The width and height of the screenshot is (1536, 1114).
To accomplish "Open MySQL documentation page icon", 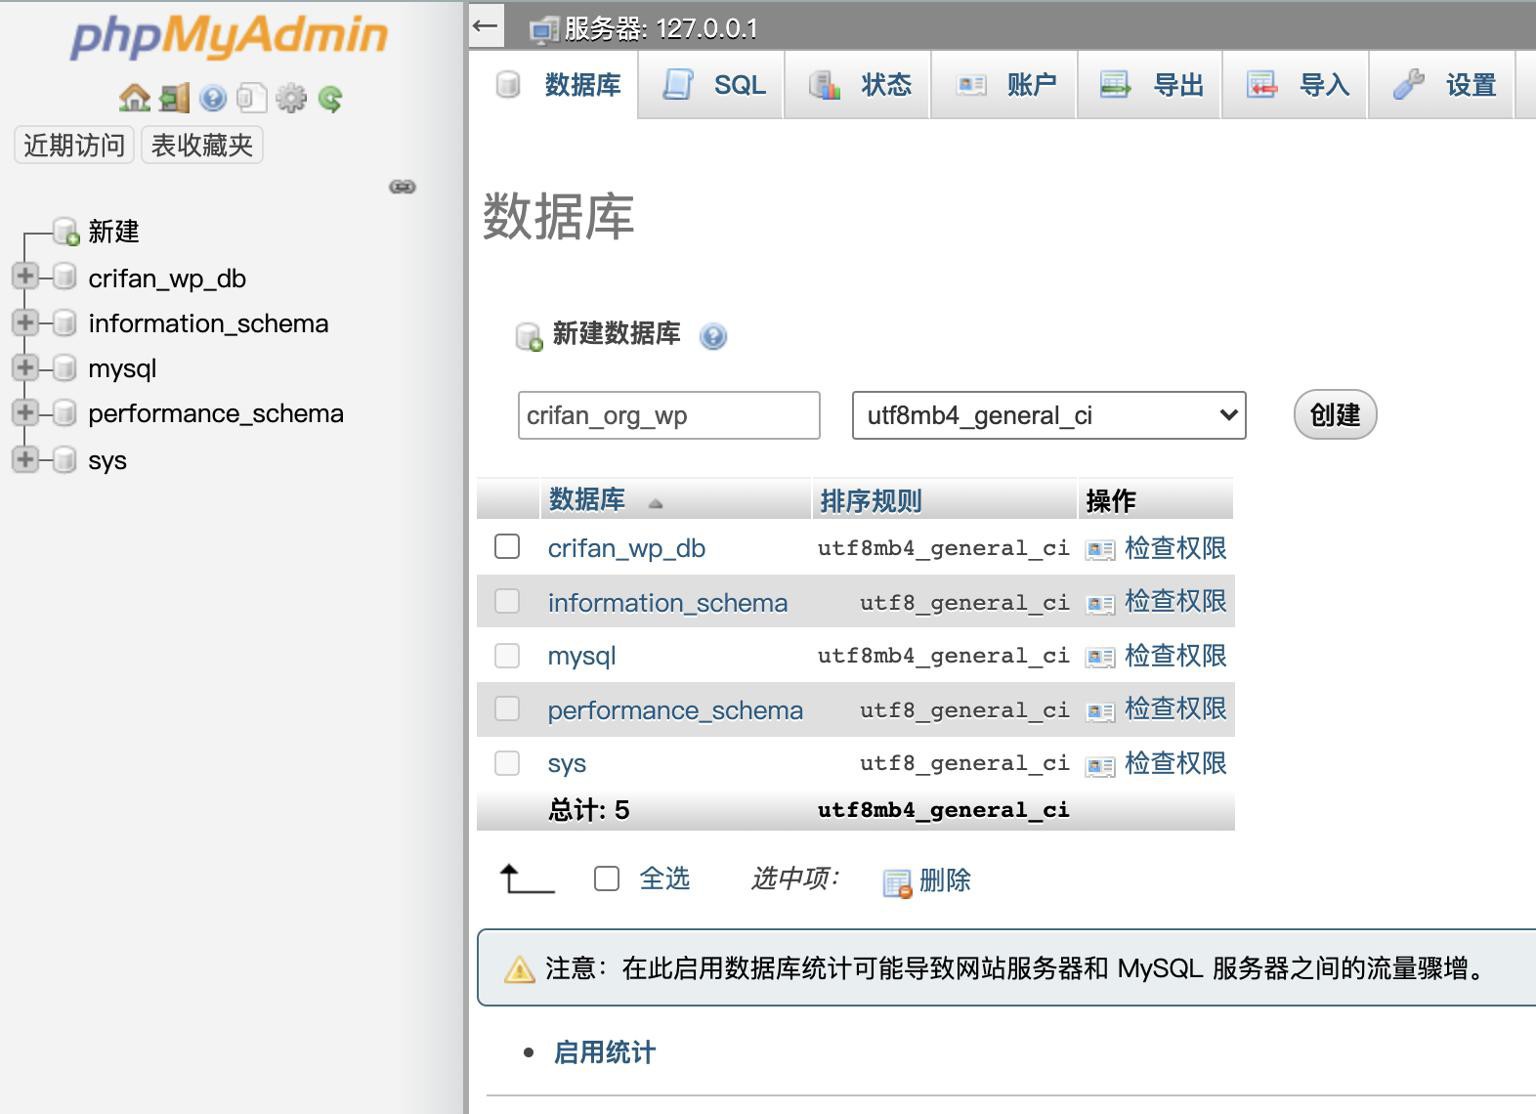I will click(x=252, y=98).
